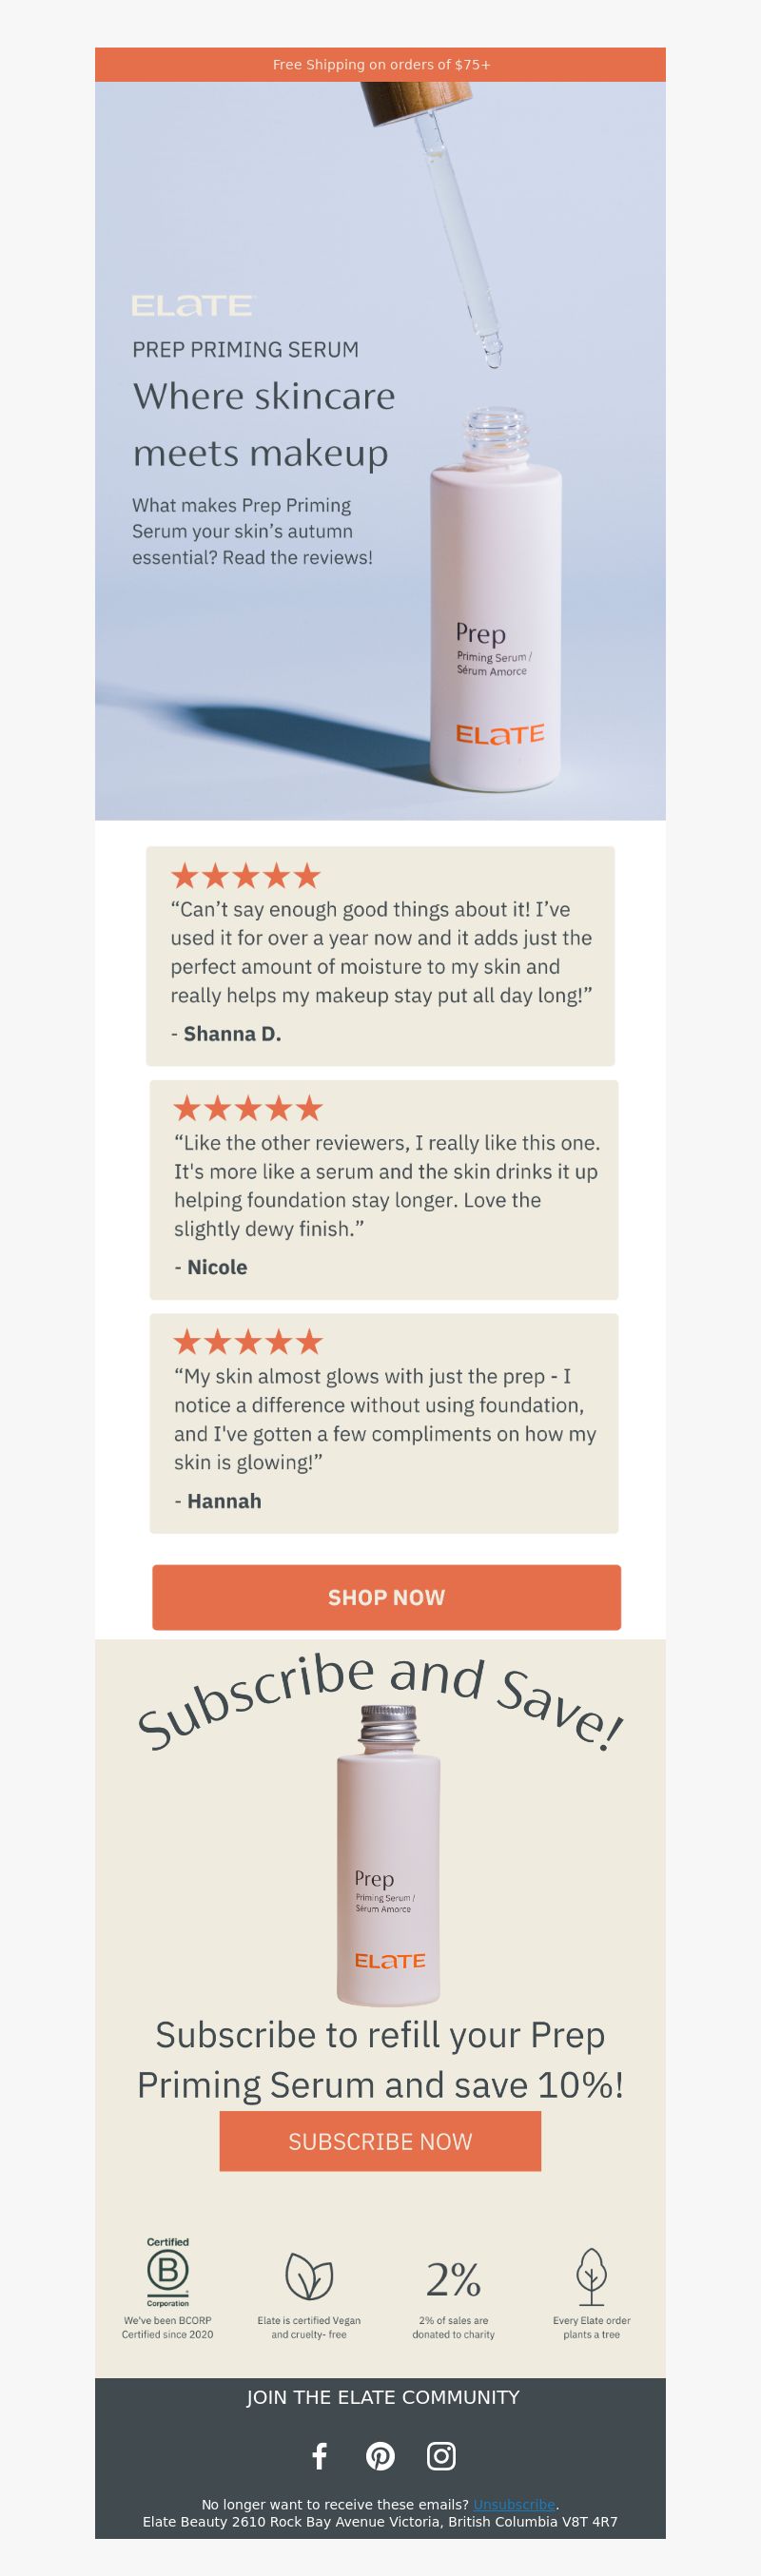Open the Pinterest icon in the footer
761x2576 pixels.
coord(380,2456)
